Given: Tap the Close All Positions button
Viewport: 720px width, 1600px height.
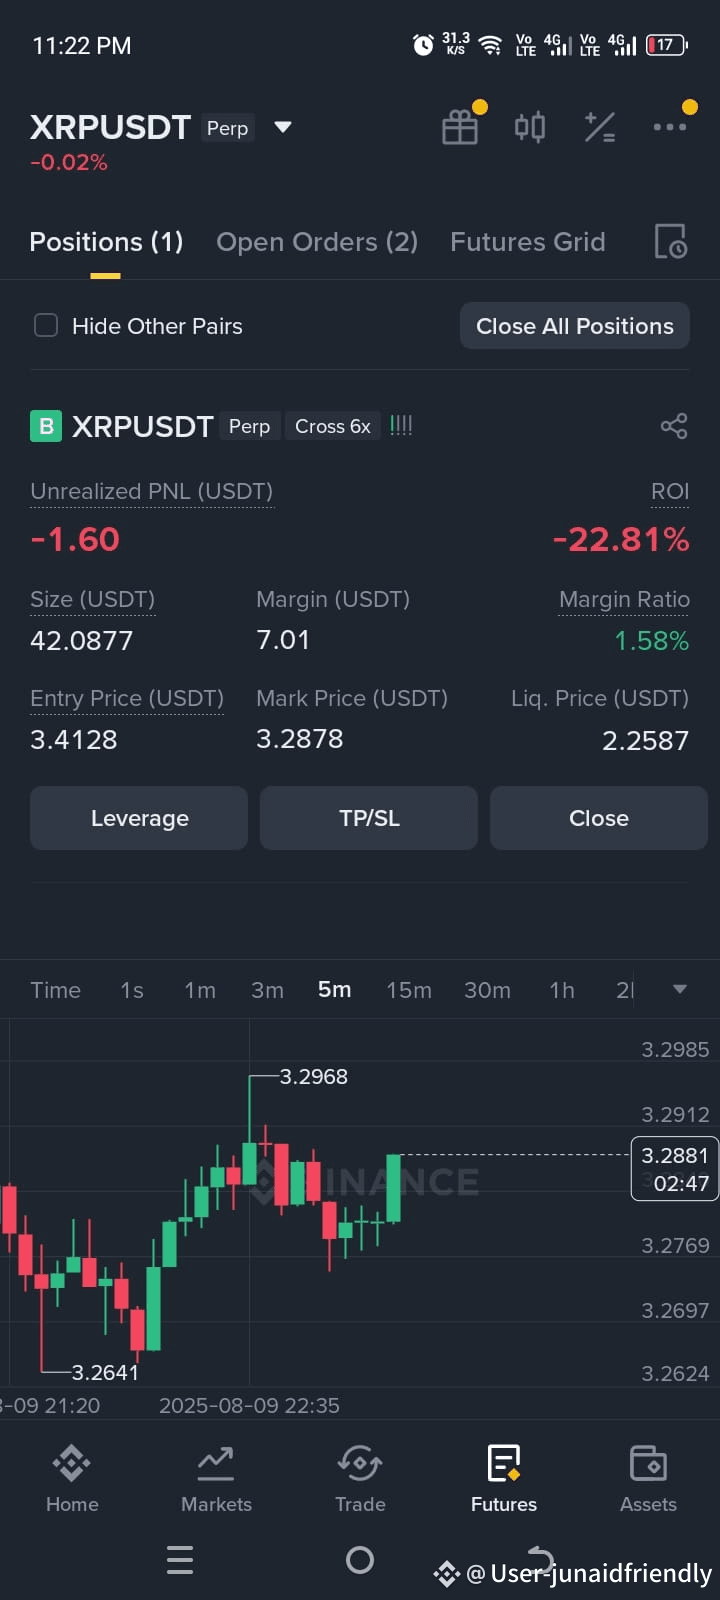Looking at the screenshot, I should pyautogui.click(x=575, y=326).
